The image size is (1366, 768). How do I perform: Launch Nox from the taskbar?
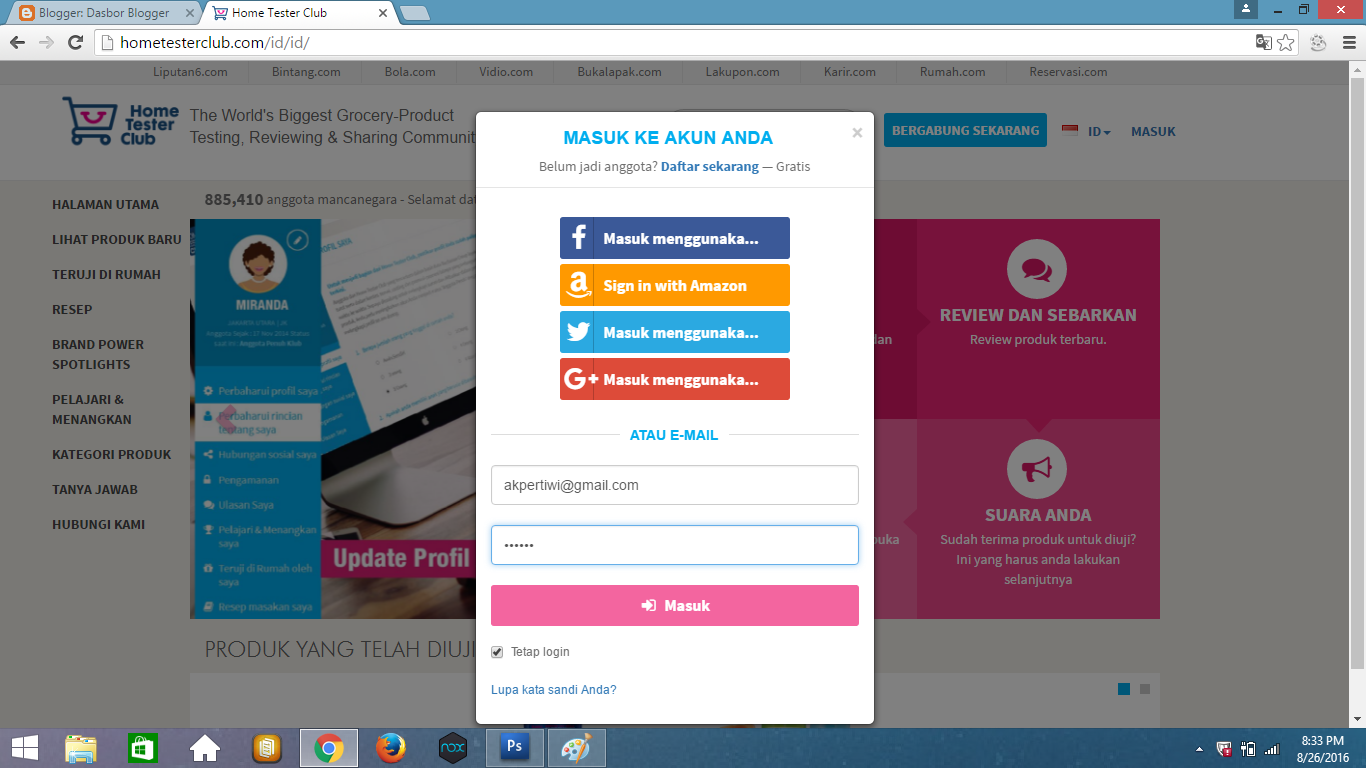point(450,747)
